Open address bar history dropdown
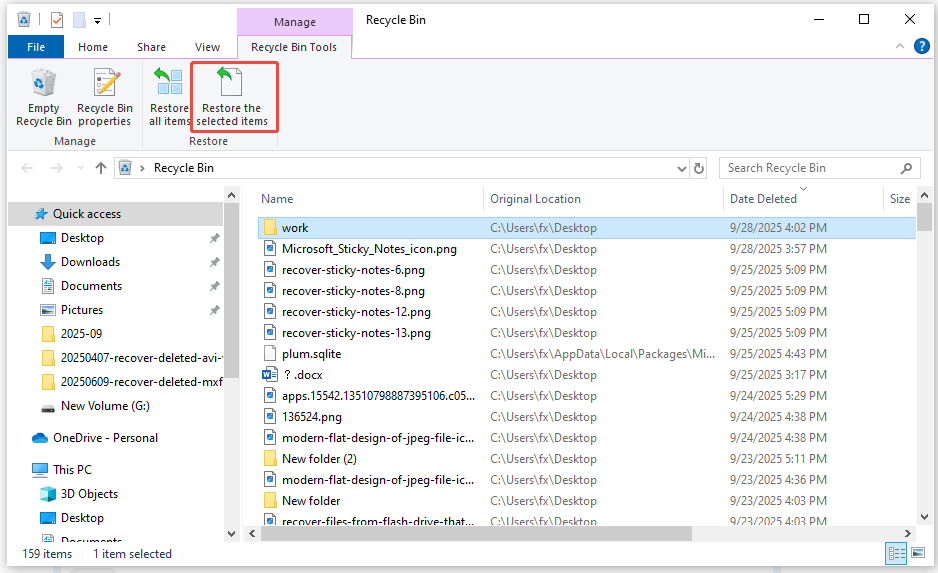 coord(681,169)
